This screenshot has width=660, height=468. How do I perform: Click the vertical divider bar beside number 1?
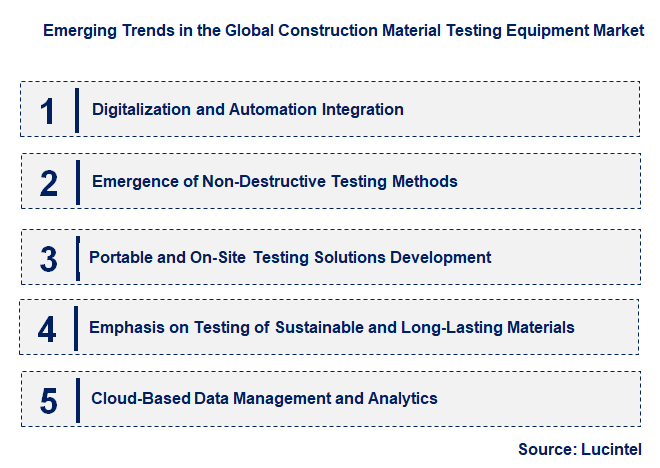pyautogui.click(x=77, y=110)
